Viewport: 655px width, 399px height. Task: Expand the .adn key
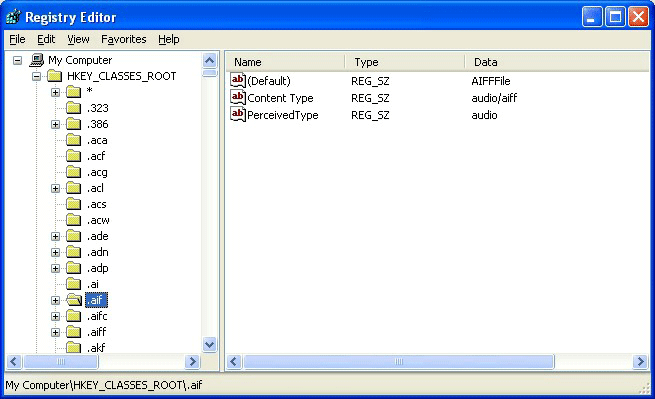click(55, 252)
